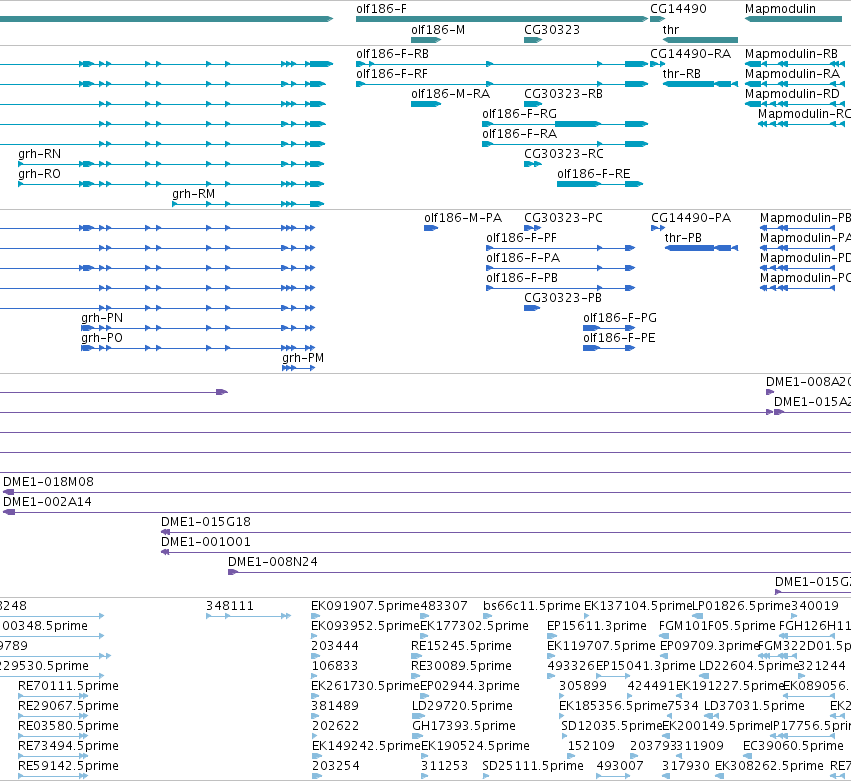Click protein label olf186-F-PF
The width and height of the screenshot is (851, 781).
(521, 238)
